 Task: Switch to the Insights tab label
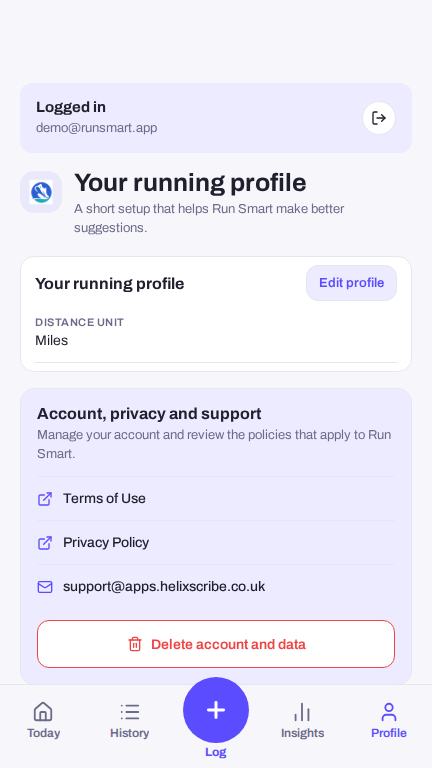[302, 733]
